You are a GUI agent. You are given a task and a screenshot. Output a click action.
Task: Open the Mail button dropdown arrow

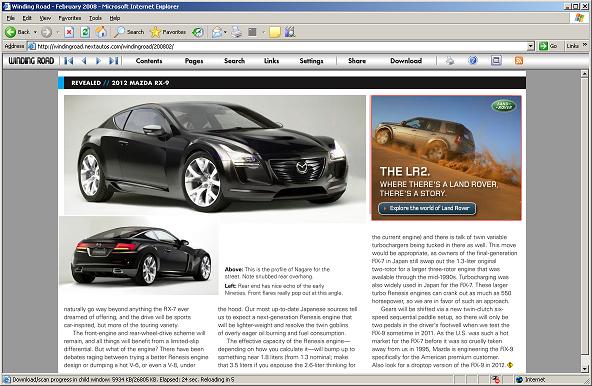[x=225, y=32]
